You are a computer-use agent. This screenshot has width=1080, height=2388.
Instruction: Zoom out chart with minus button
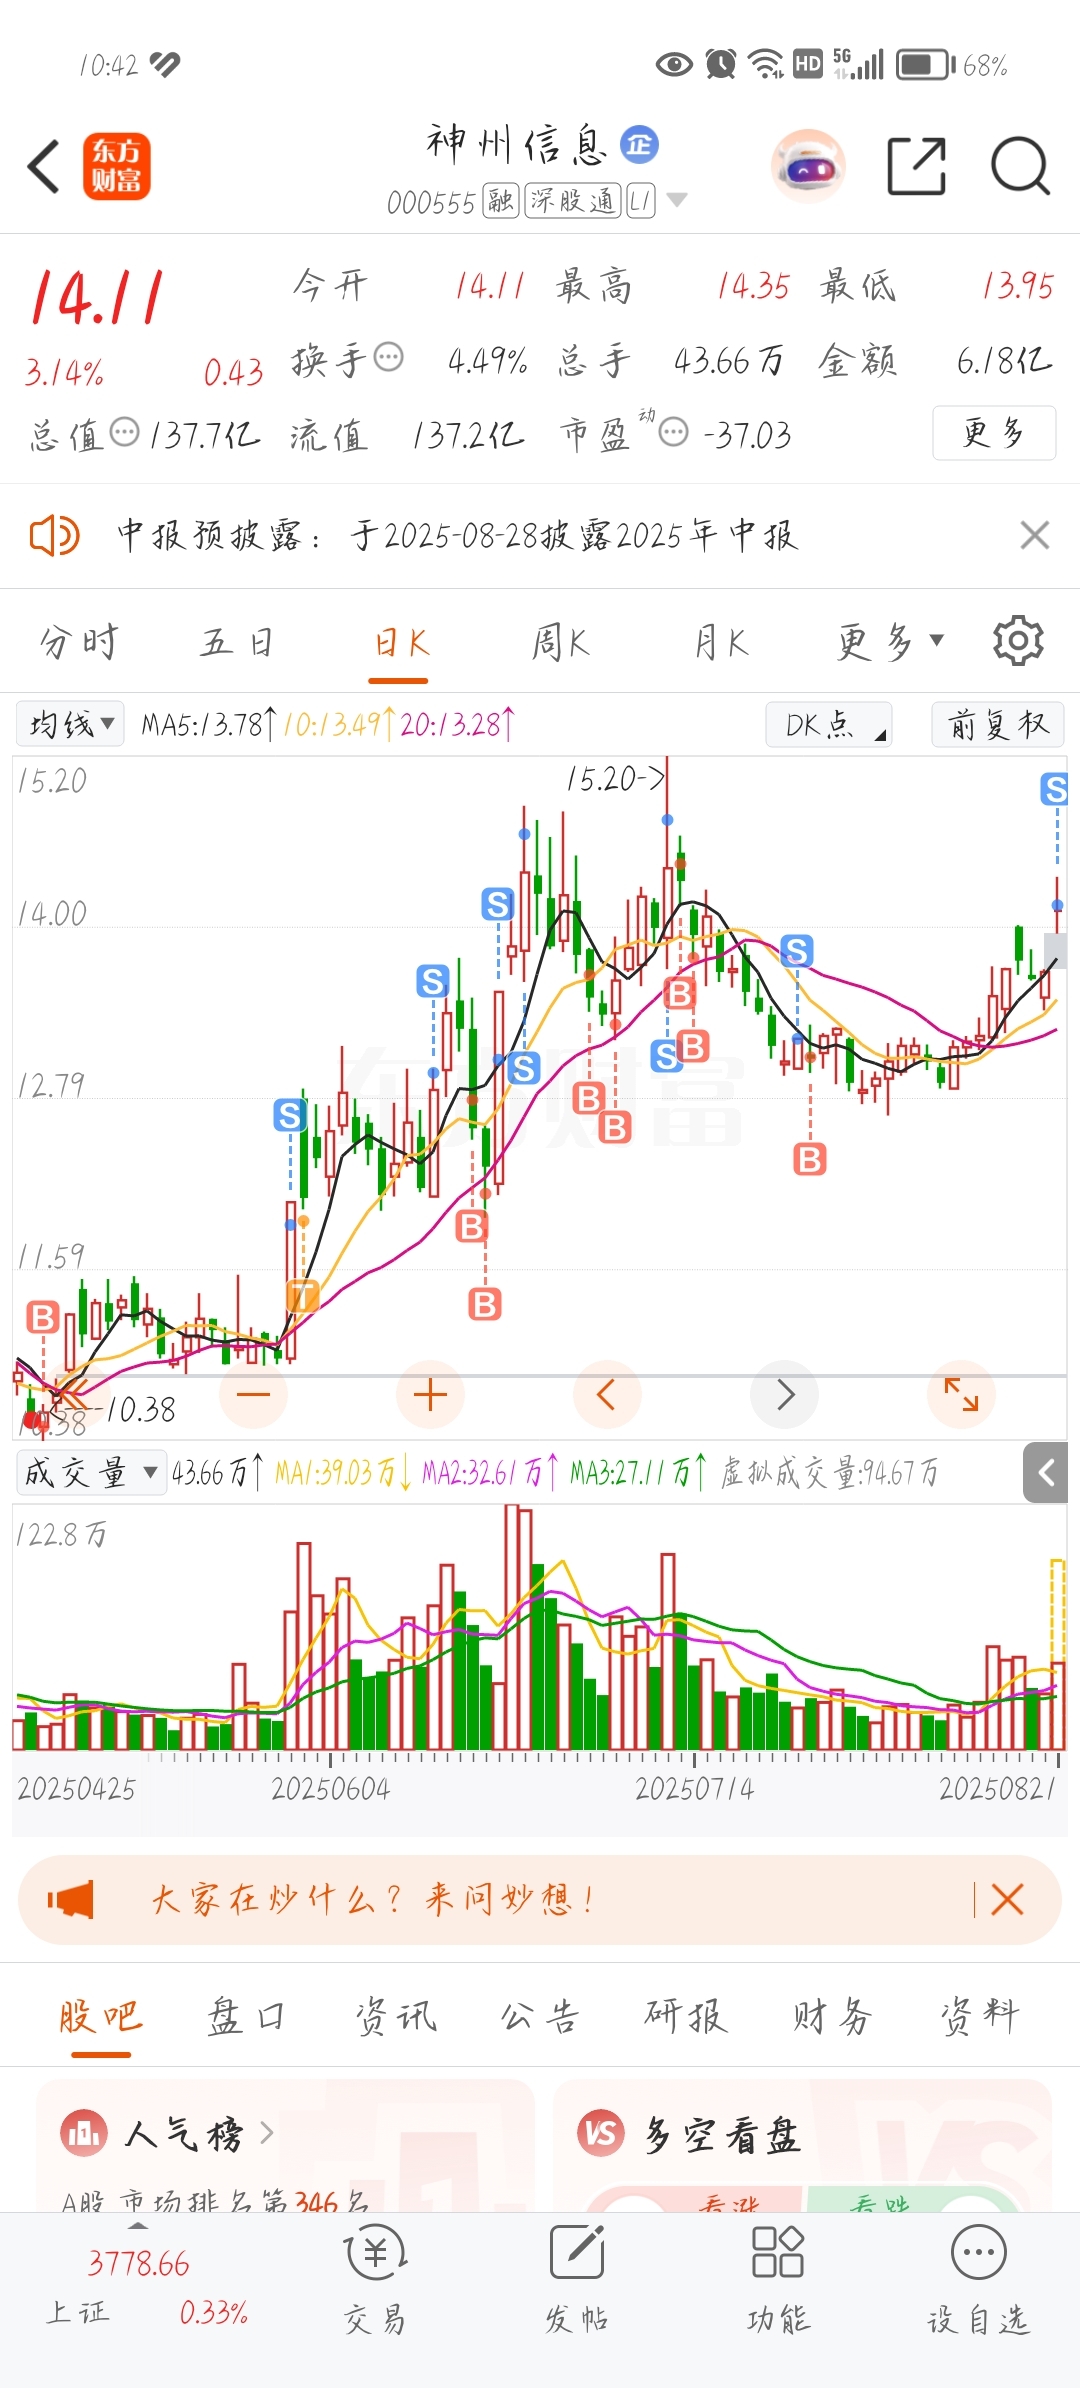(254, 1394)
